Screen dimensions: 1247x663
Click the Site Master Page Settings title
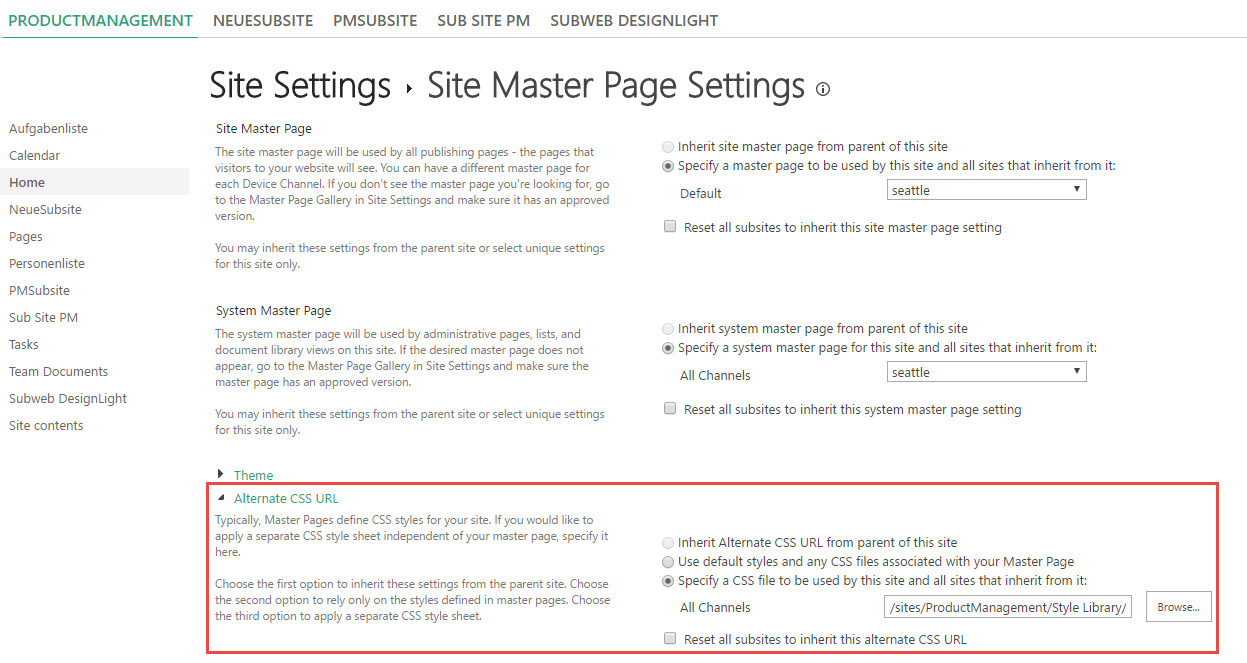coord(616,86)
